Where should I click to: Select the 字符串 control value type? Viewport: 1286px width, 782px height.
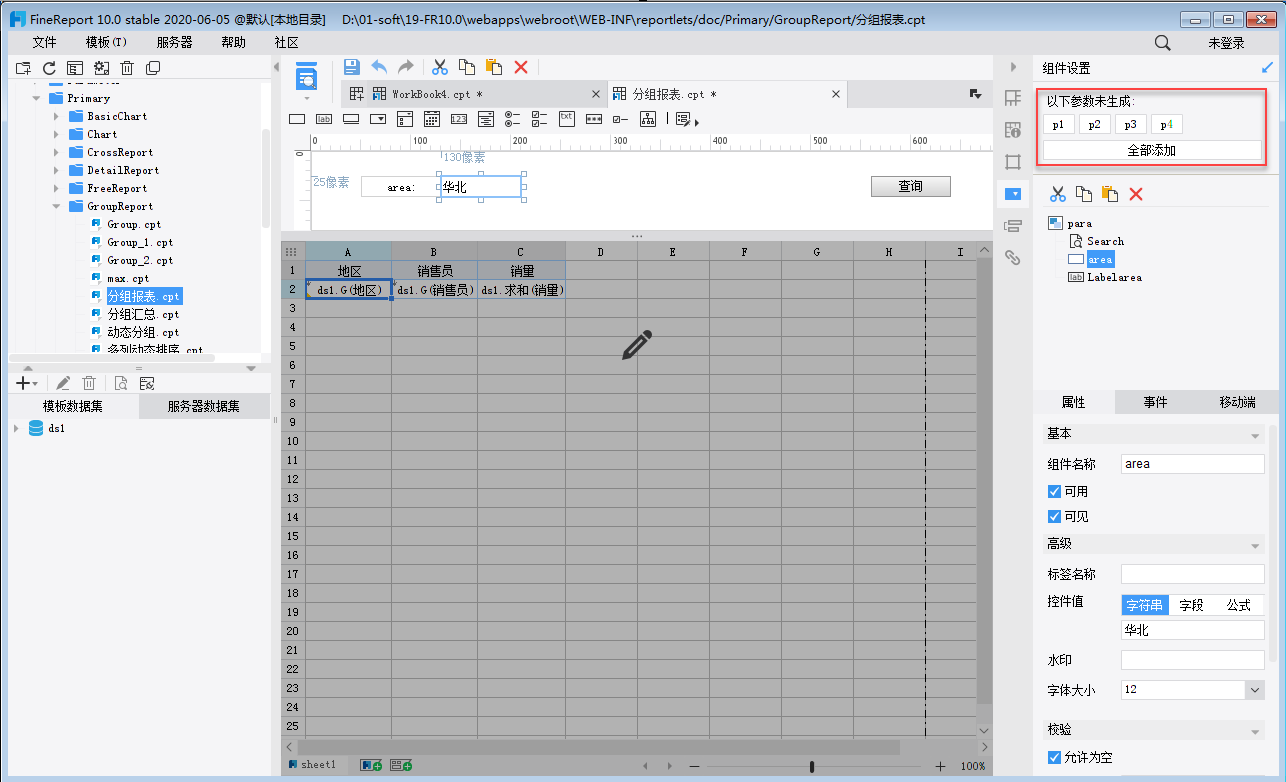point(1144,605)
